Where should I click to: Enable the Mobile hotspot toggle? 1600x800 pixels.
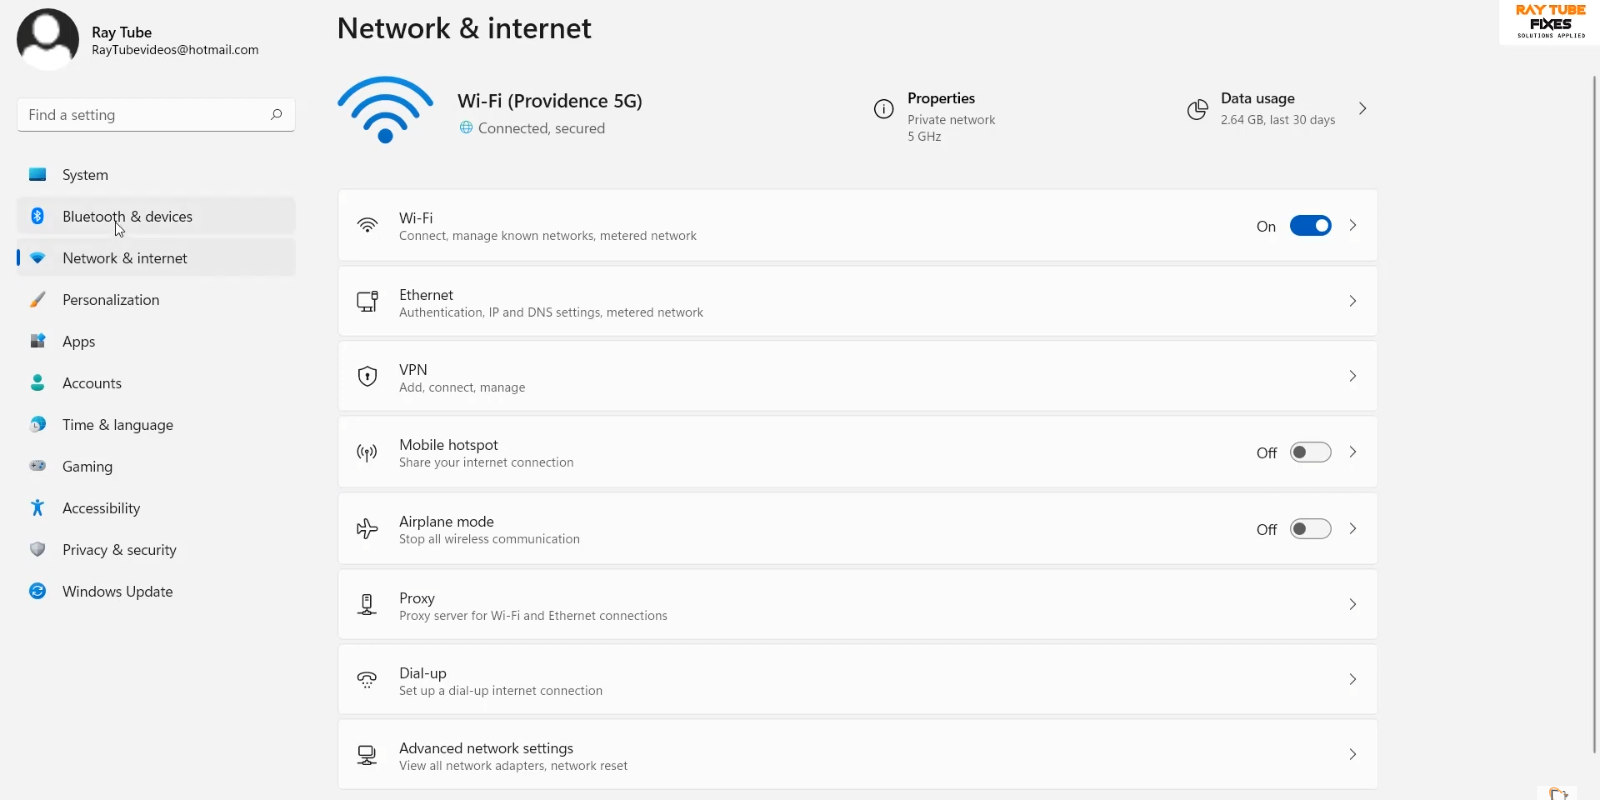(x=1310, y=453)
